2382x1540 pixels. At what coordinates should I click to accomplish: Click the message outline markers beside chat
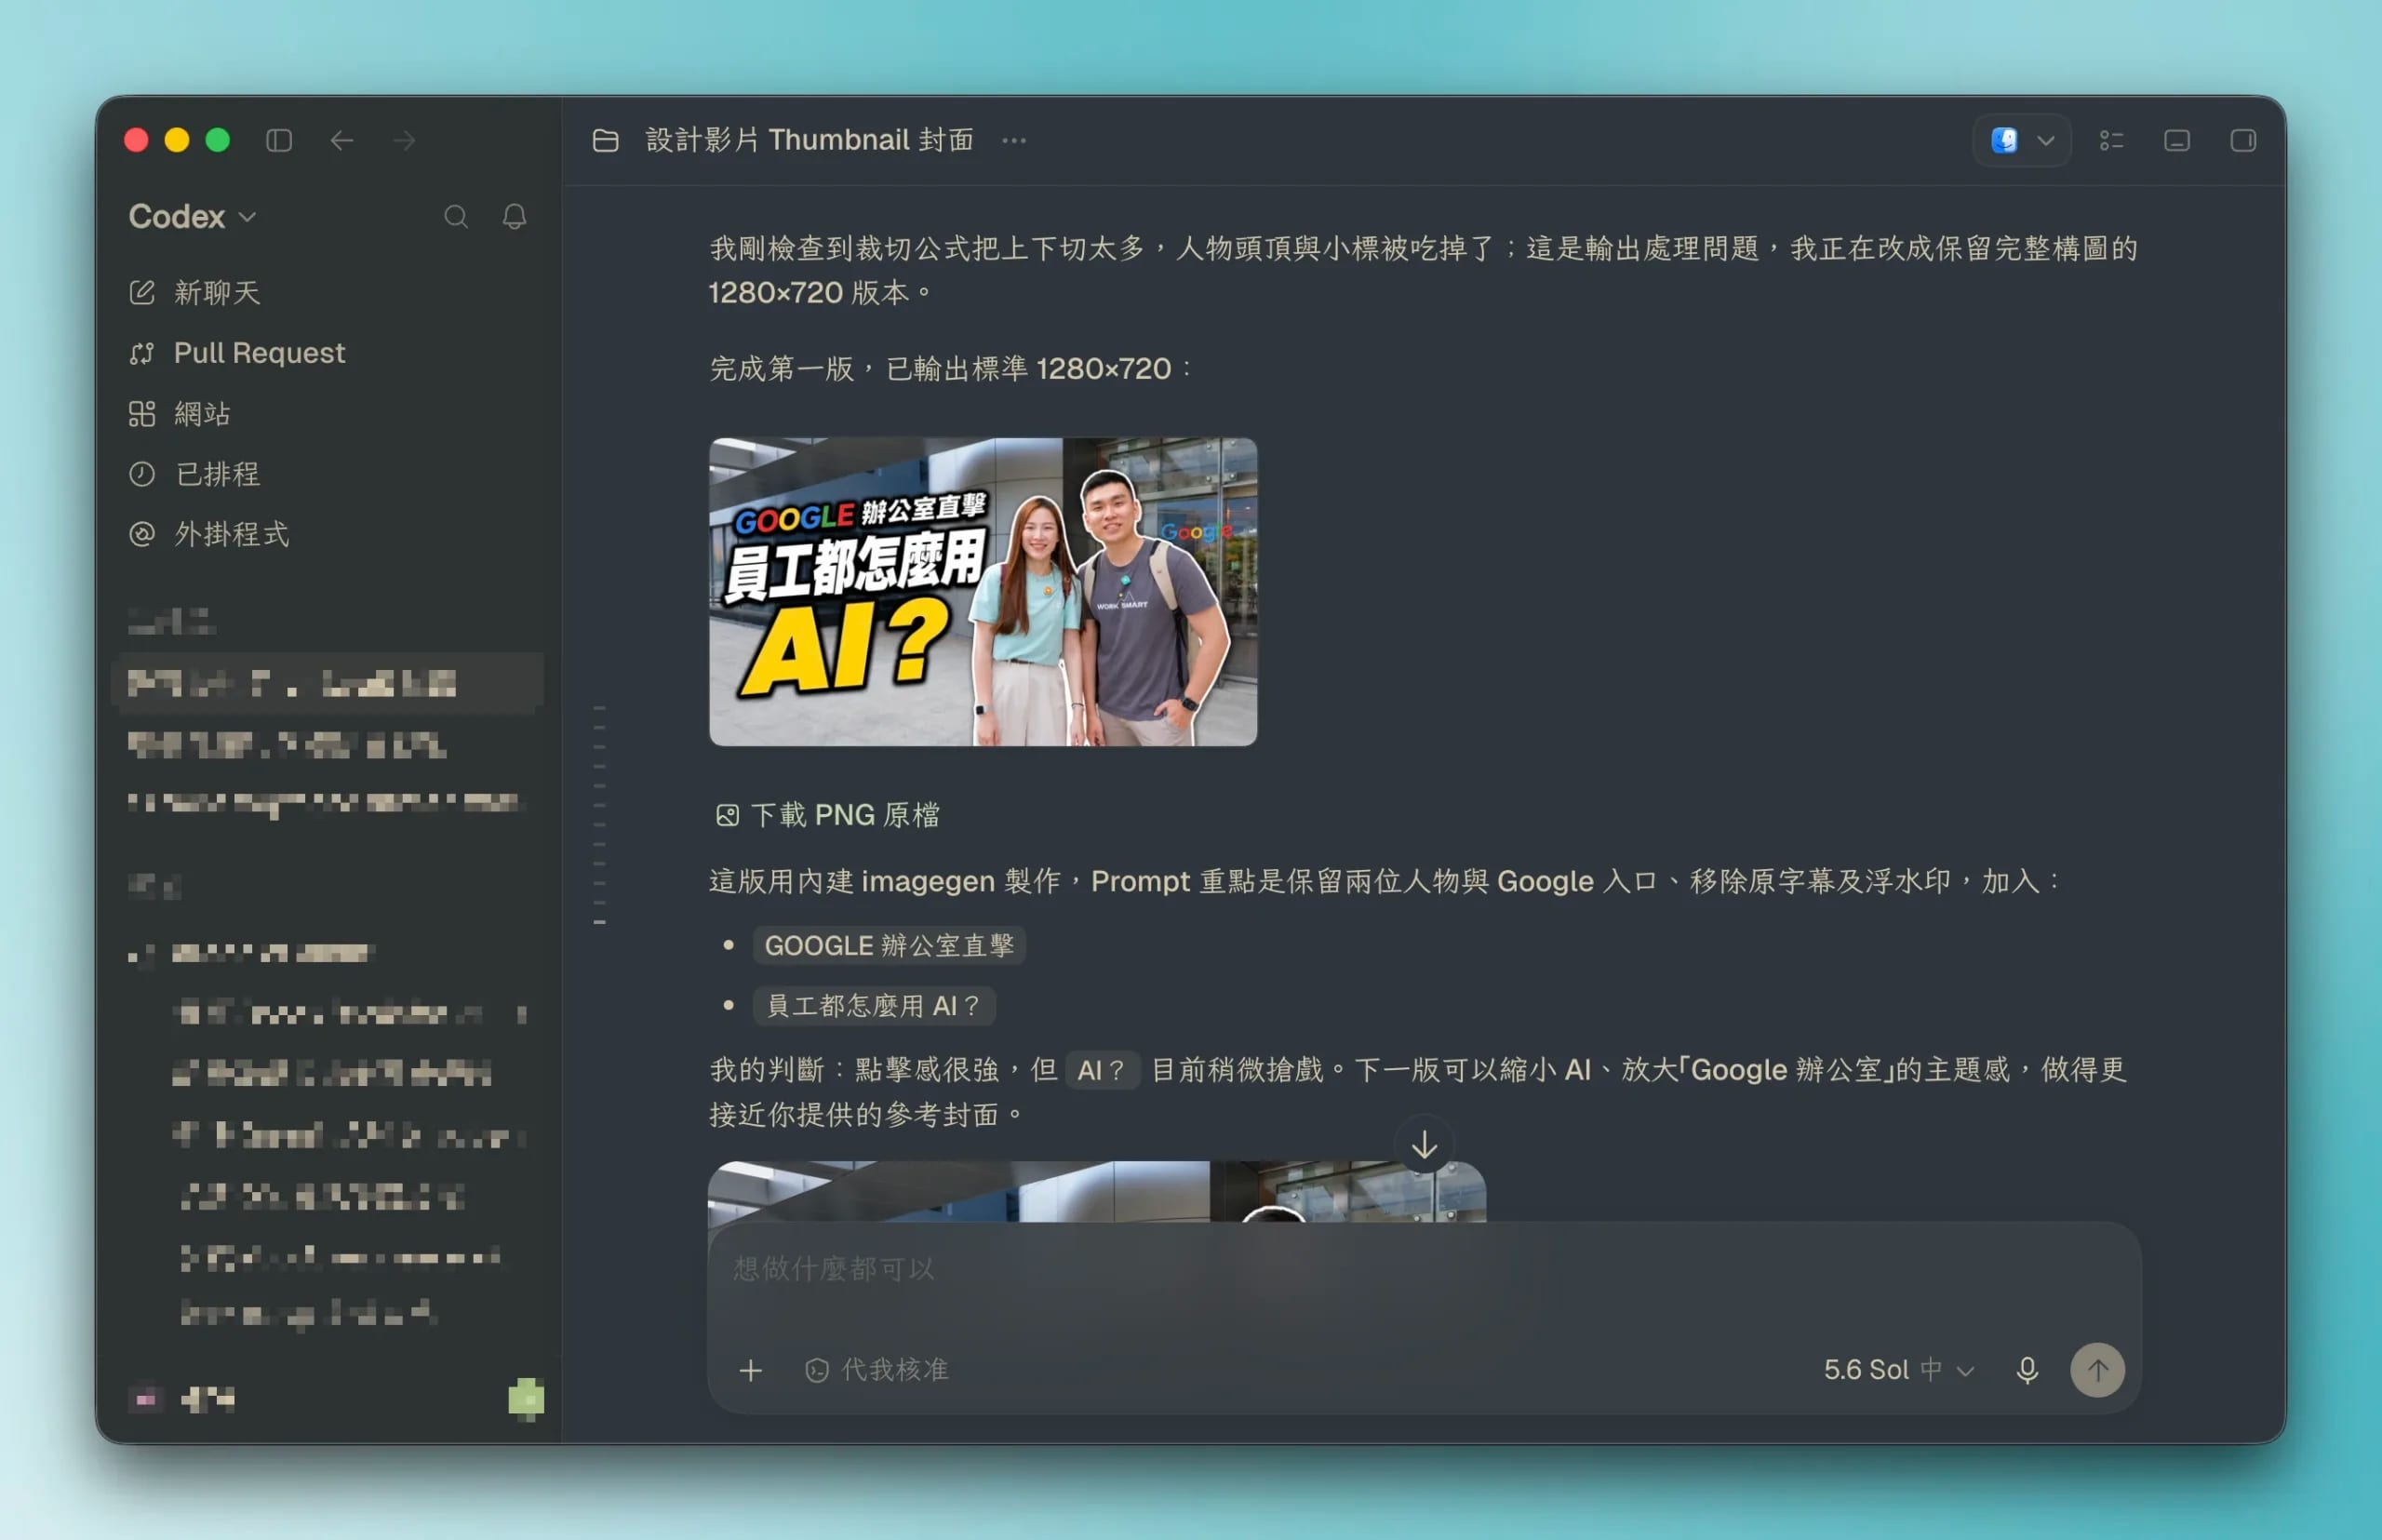[599, 814]
